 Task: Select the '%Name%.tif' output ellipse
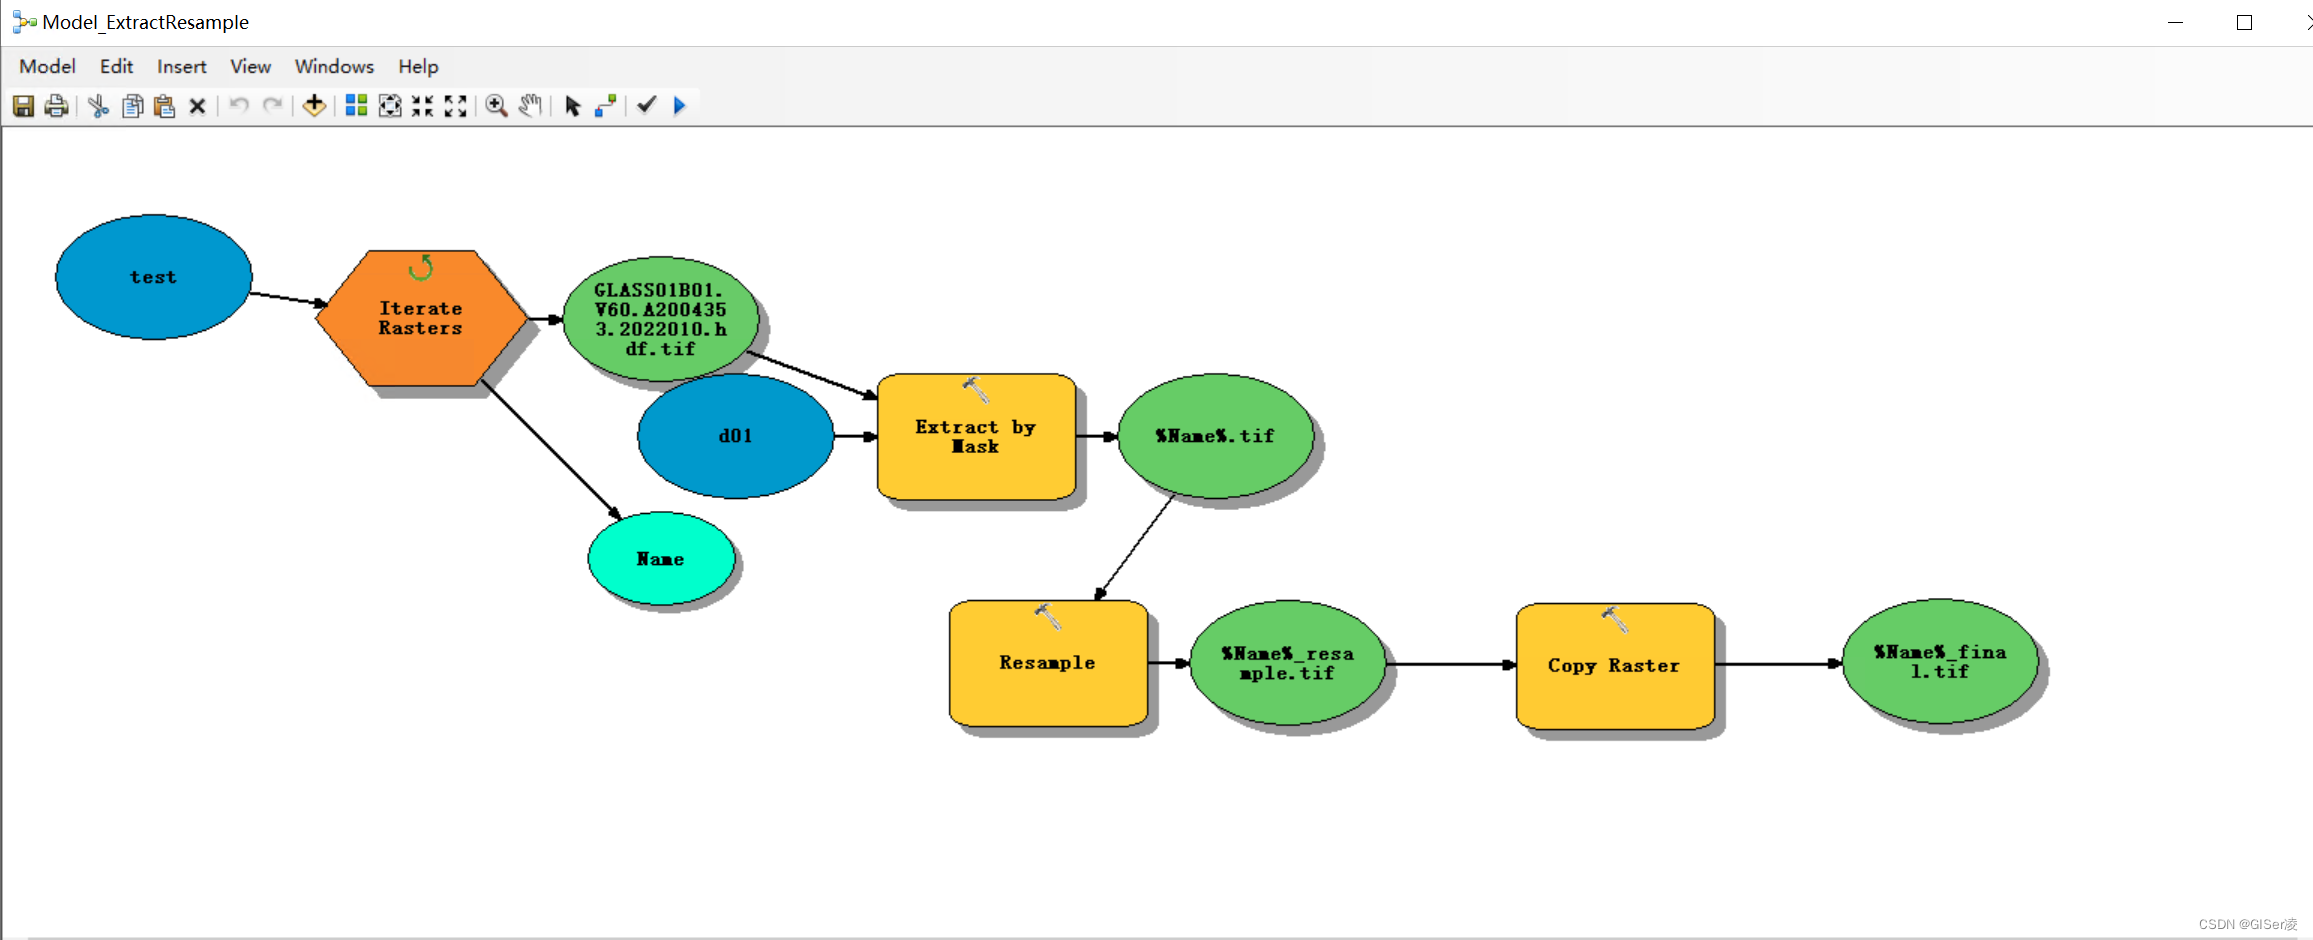pyautogui.click(x=1215, y=436)
